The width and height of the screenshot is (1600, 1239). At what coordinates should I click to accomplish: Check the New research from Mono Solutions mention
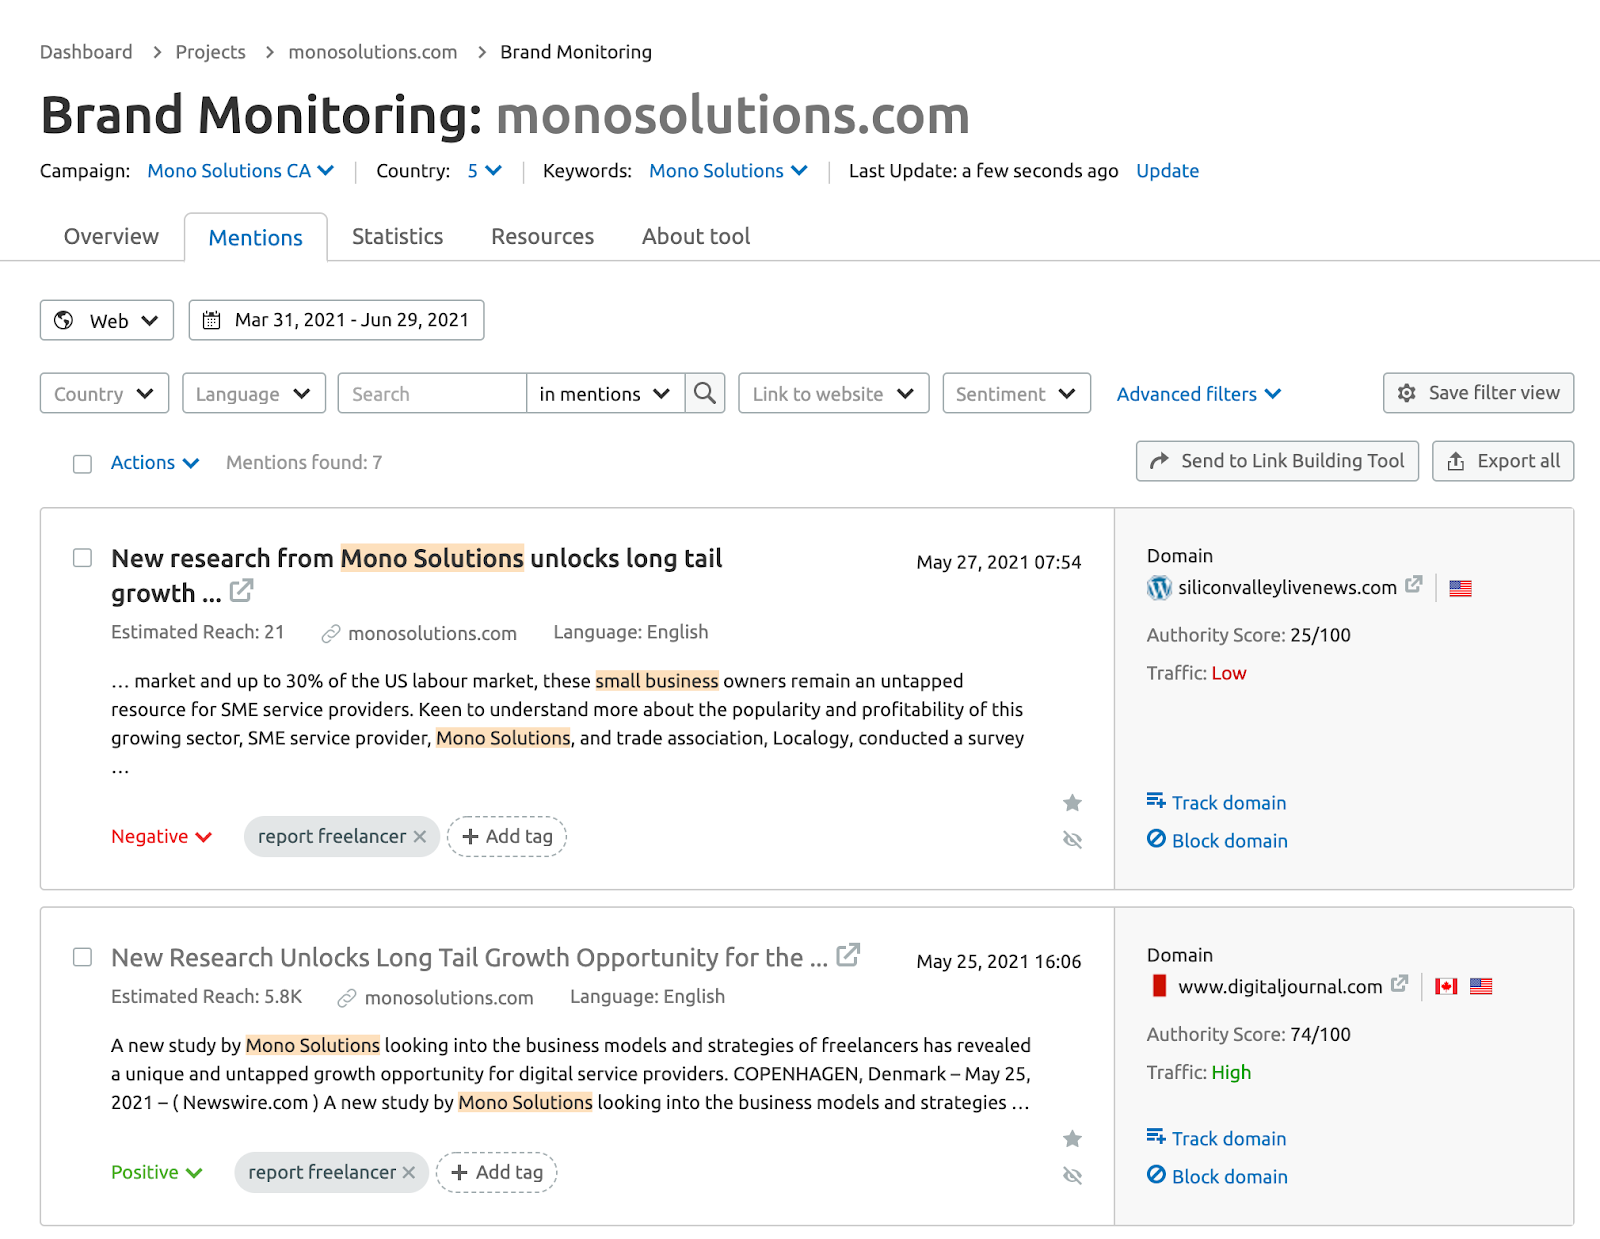click(82, 558)
